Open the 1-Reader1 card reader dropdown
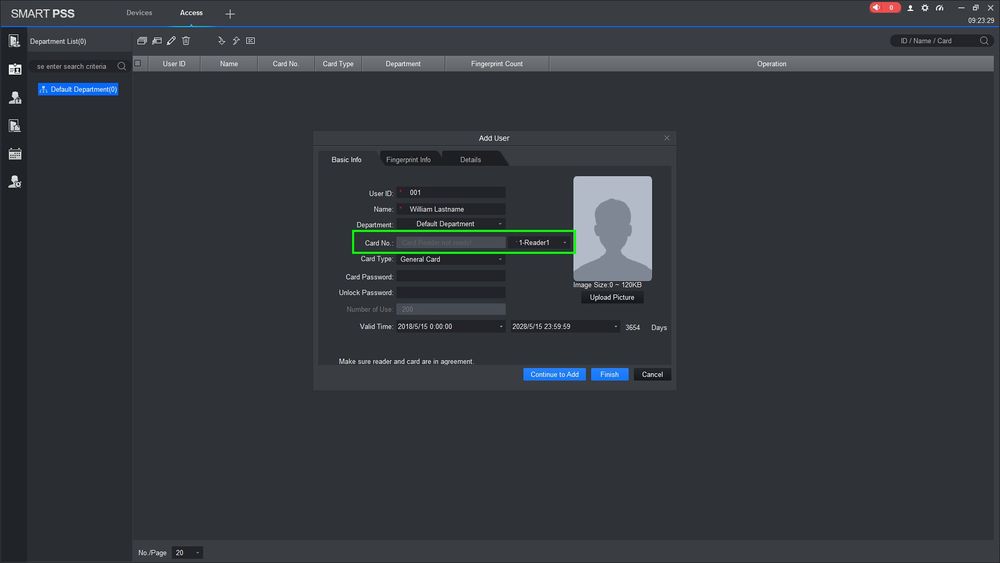 [541, 243]
